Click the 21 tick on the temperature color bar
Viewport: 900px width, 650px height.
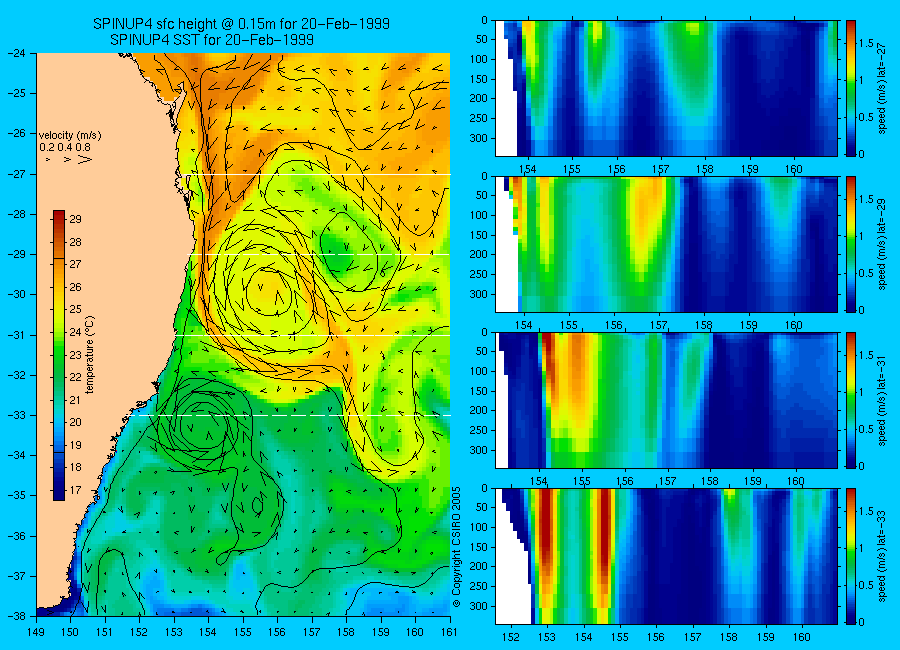75,400
